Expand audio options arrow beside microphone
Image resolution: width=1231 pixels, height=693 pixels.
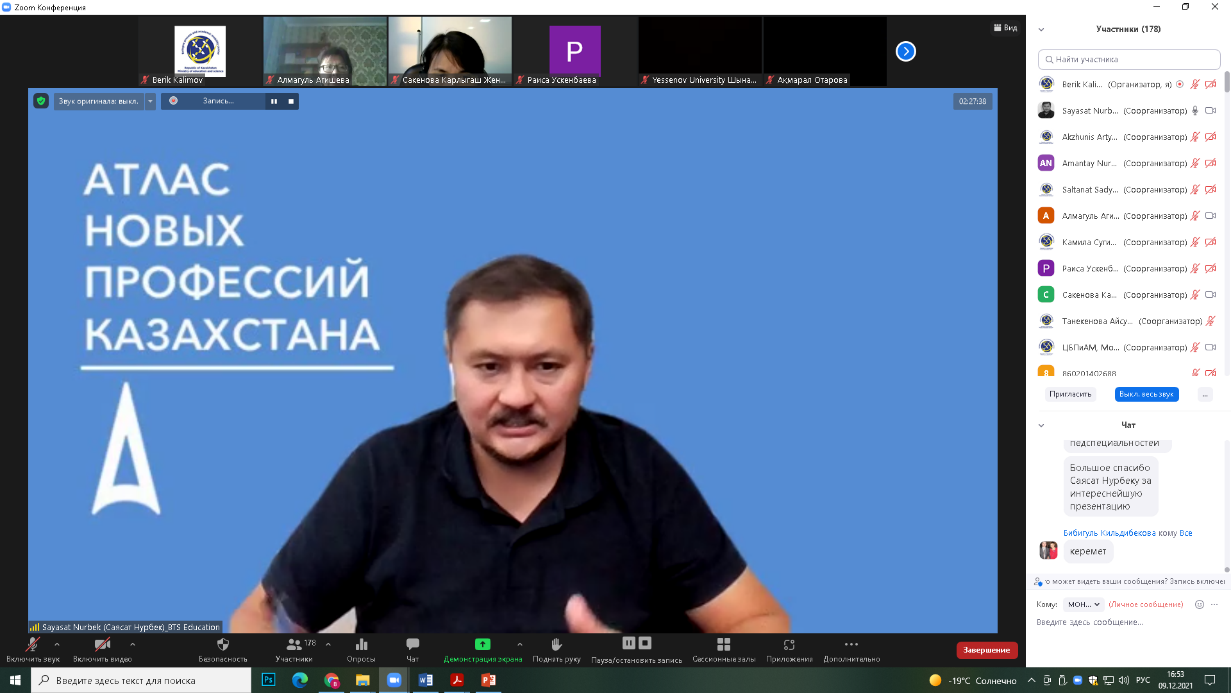tap(57, 645)
